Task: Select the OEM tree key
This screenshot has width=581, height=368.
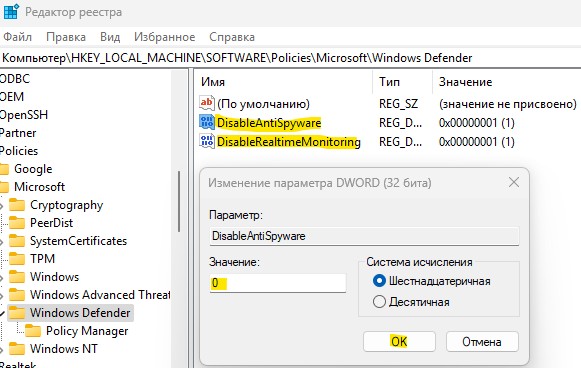Action: 12,97
